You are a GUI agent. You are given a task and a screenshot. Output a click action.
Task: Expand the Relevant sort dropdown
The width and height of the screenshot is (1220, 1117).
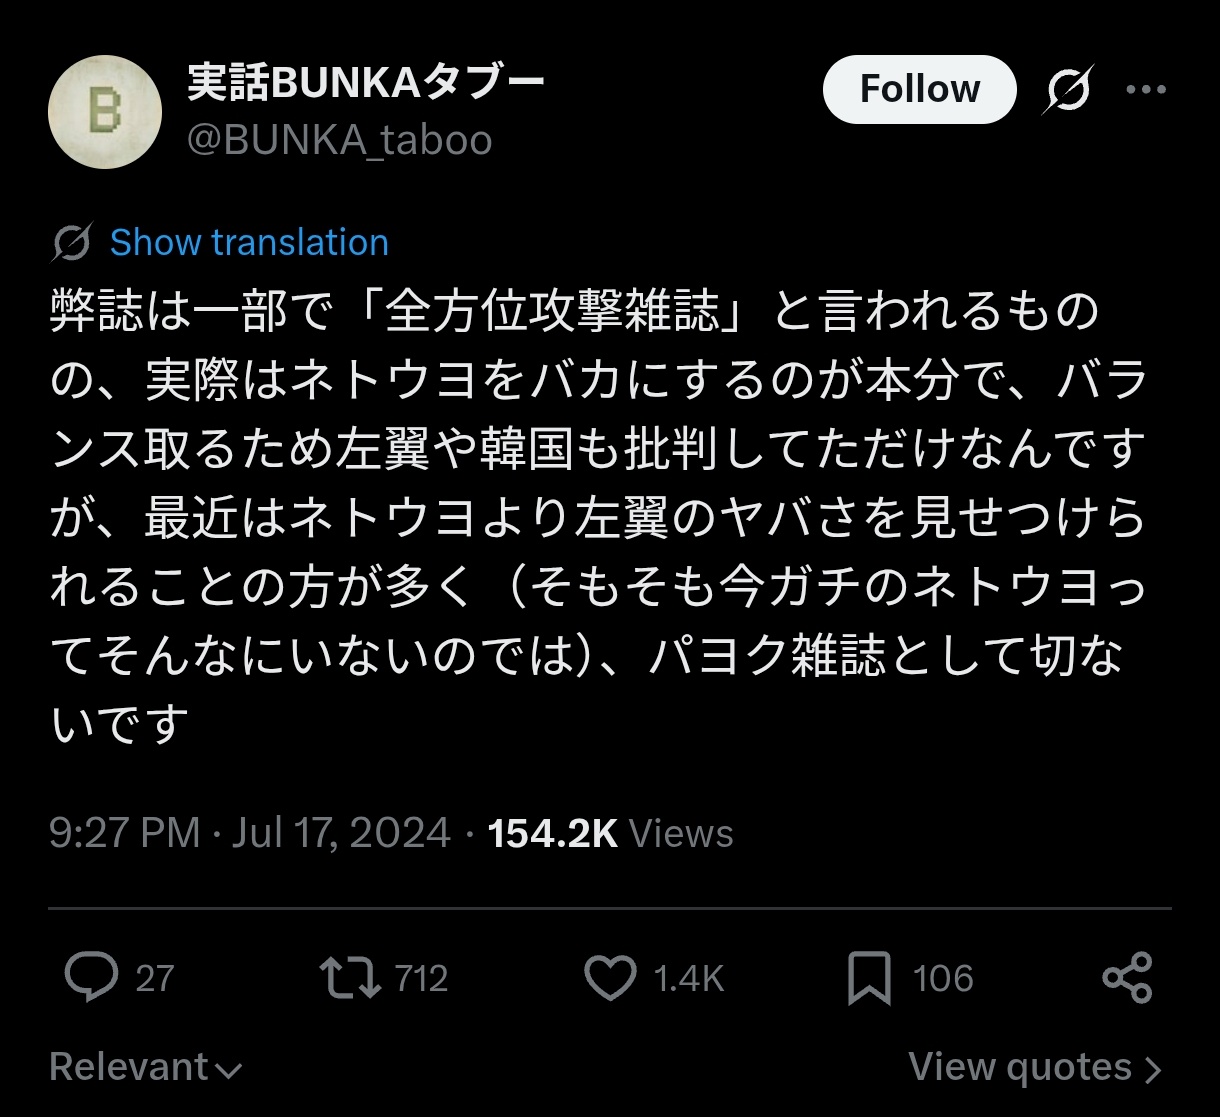point(146,1068)
